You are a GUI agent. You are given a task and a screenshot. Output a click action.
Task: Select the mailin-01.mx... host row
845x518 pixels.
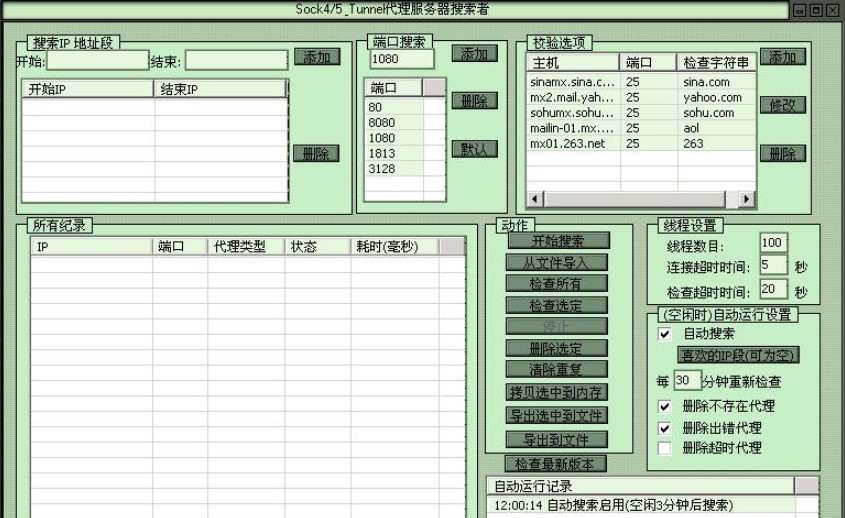click(x=641, y=128)
